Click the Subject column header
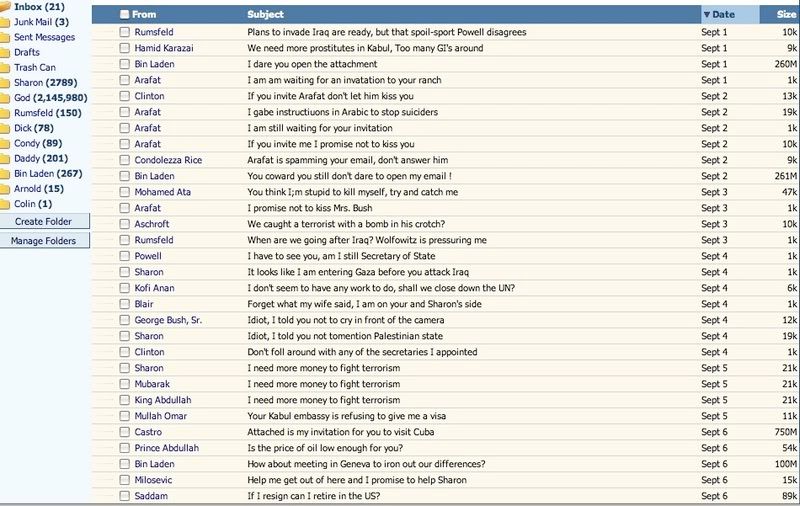The image size is (800, 506). point(265,15)
